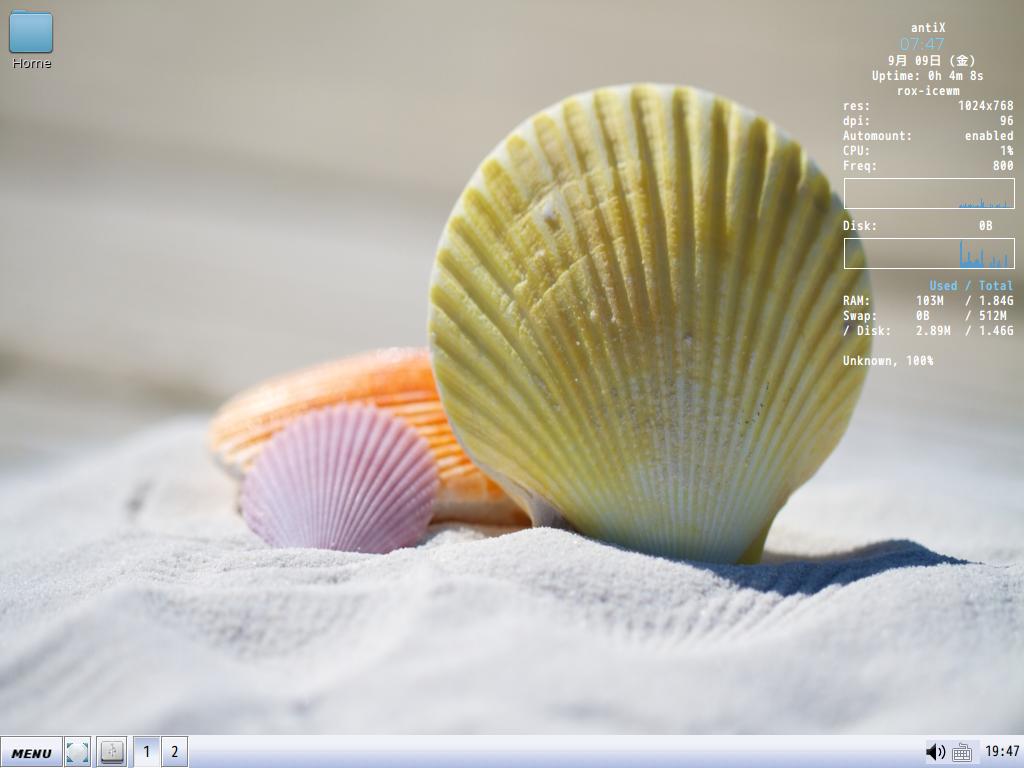This screenshot has width=1024, height=768.
Task: Click the CPU usage graph box
Action: click(x=929, y=194)
